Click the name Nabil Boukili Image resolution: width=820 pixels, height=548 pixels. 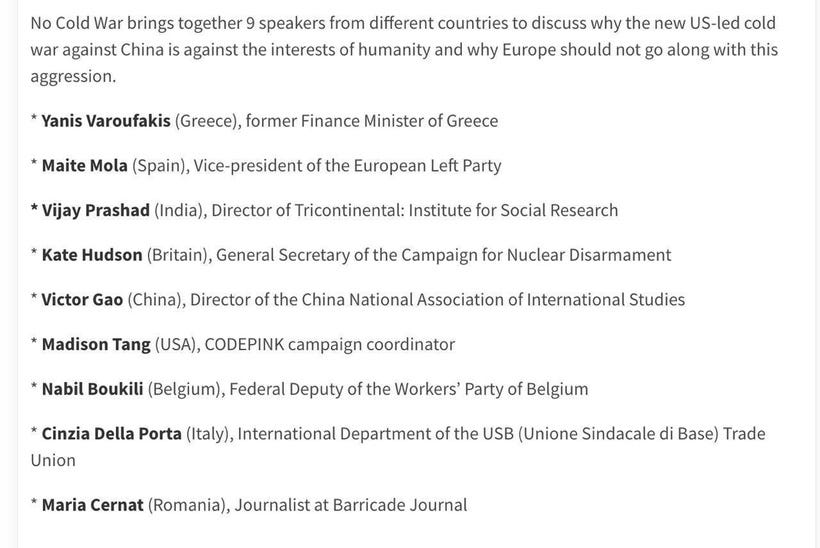93,389
